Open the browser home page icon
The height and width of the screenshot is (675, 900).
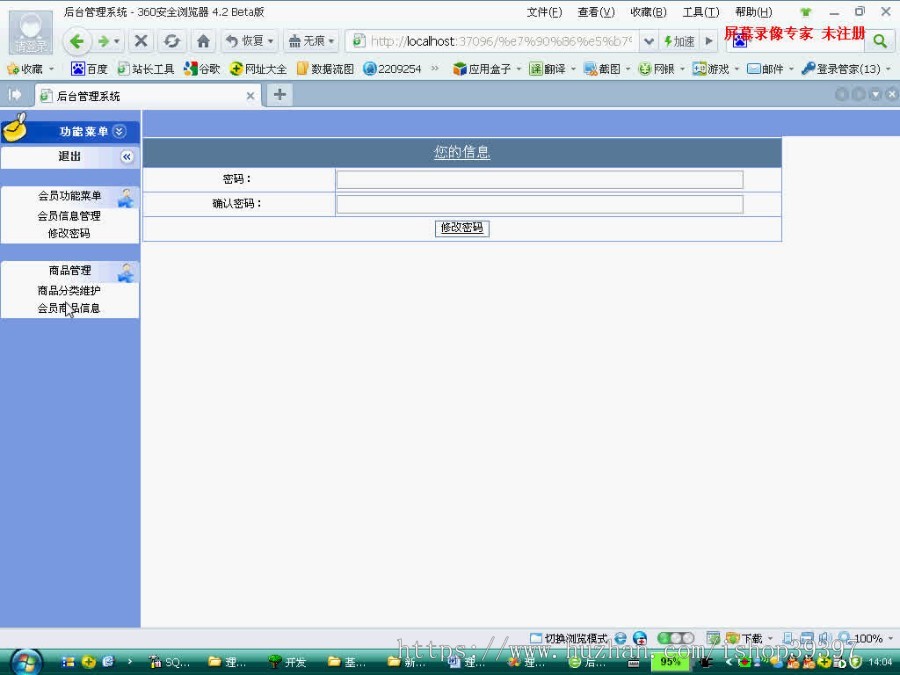coord(203,41)
